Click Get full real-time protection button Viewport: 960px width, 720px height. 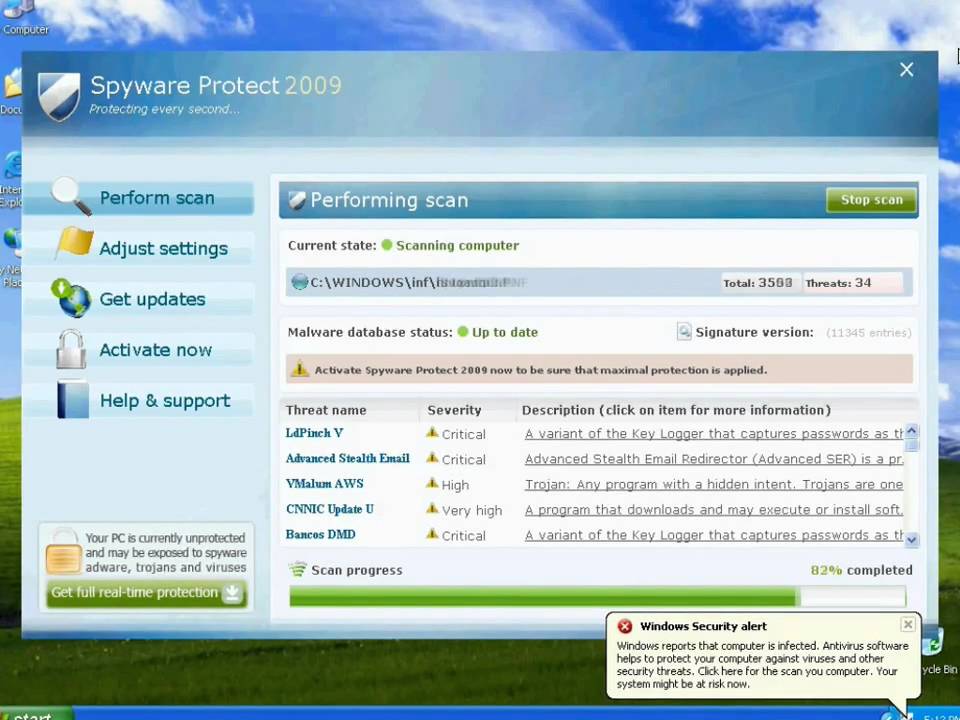(x=146, y=593)
